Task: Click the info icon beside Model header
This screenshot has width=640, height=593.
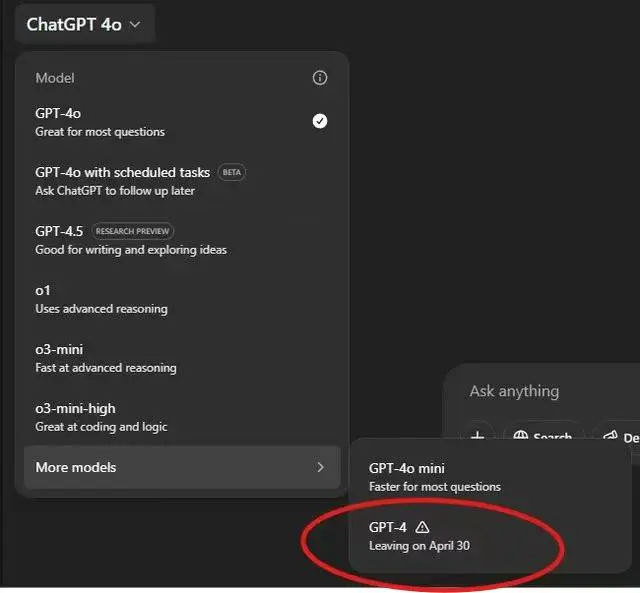Action: (320, 78)
